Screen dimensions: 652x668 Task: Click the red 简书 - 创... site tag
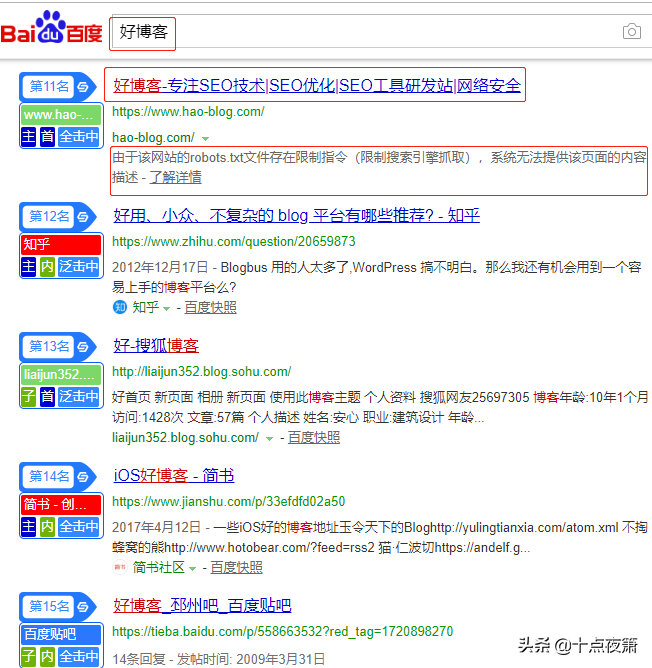[x=61, y=504]
